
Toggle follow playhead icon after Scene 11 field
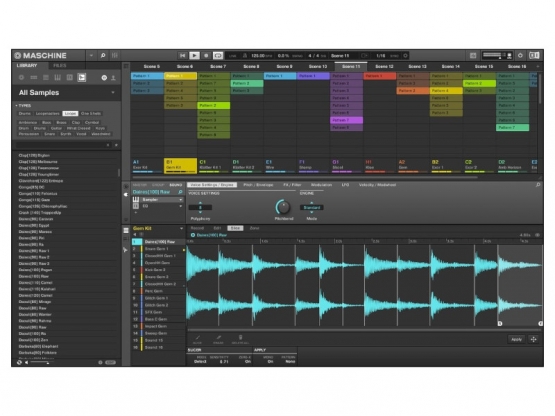click(364, 56)
